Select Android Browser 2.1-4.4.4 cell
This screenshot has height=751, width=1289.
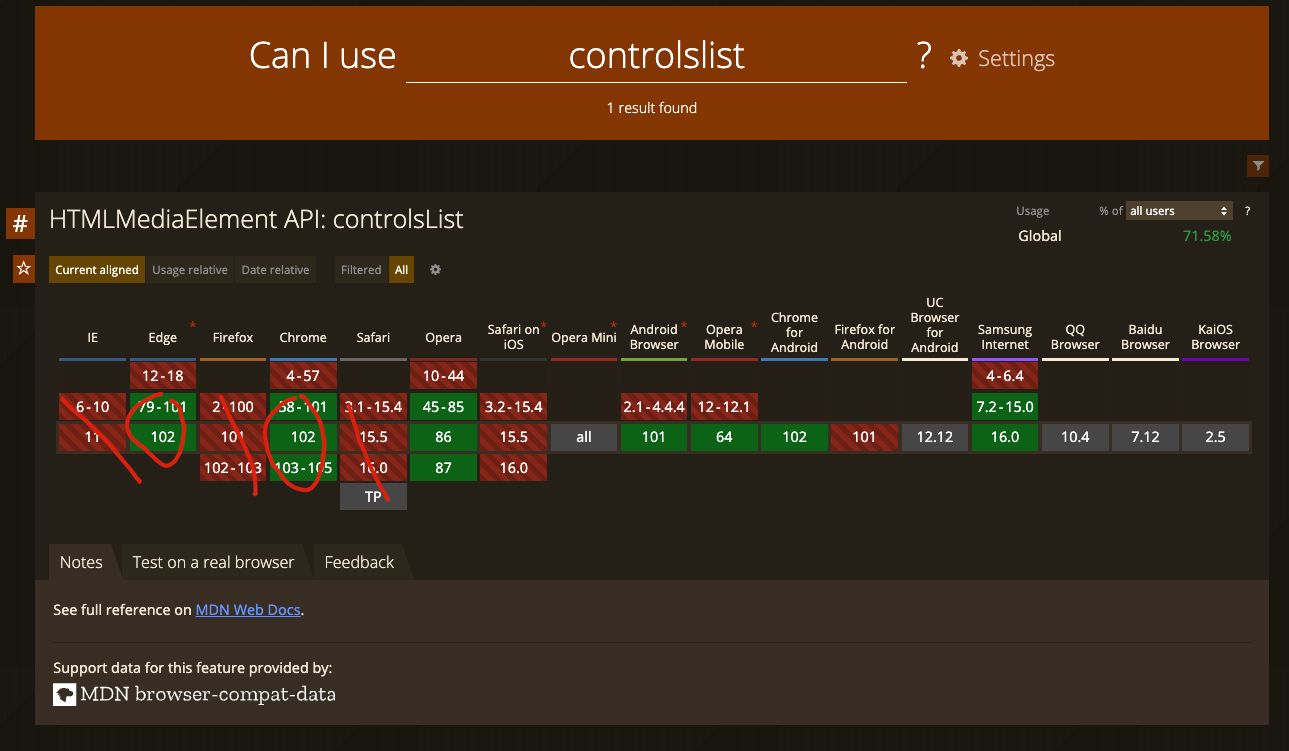point(654,407)
